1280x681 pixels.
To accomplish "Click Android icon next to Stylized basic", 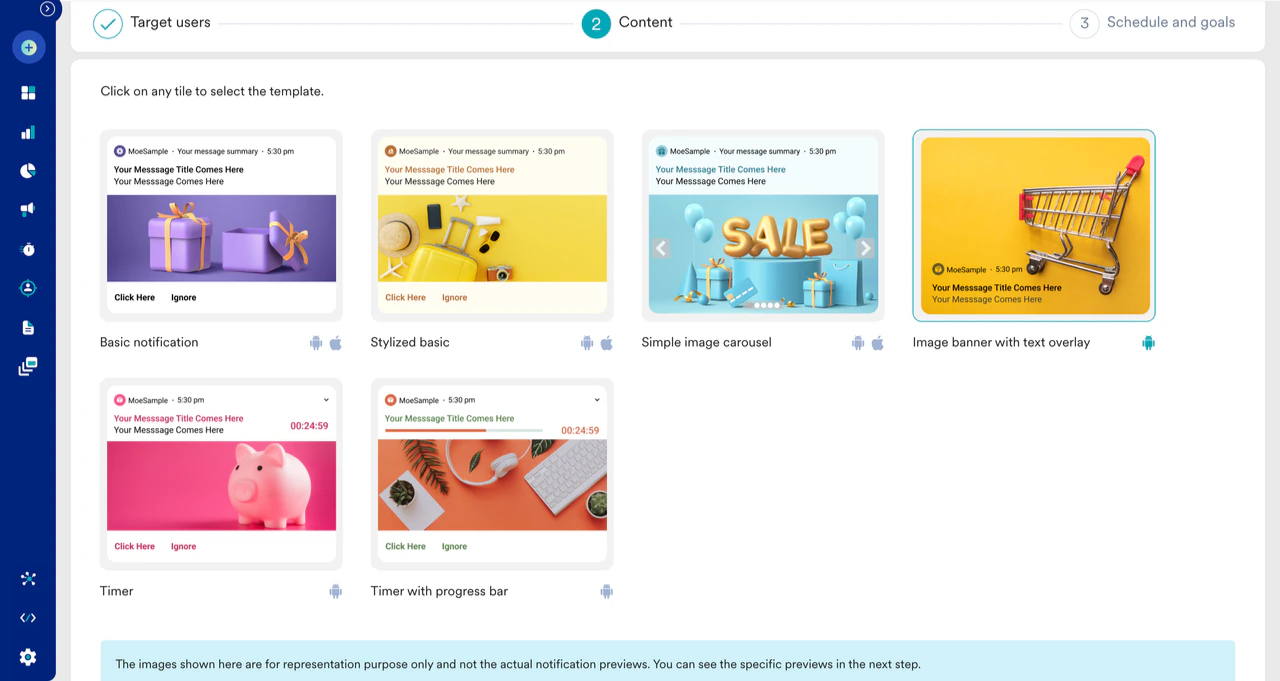I will tap(587, 343).
